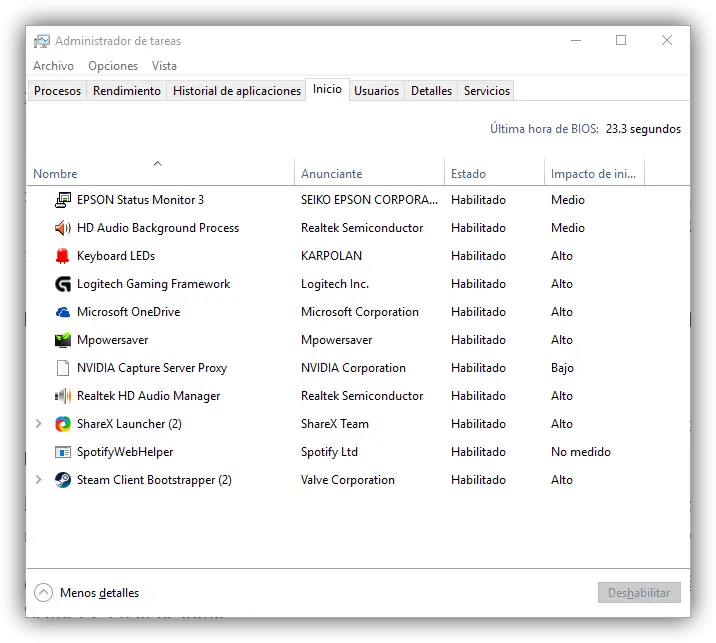Click the Logitech Gaming Framework icon
The image size is (716, 643).
coord(63,284)
